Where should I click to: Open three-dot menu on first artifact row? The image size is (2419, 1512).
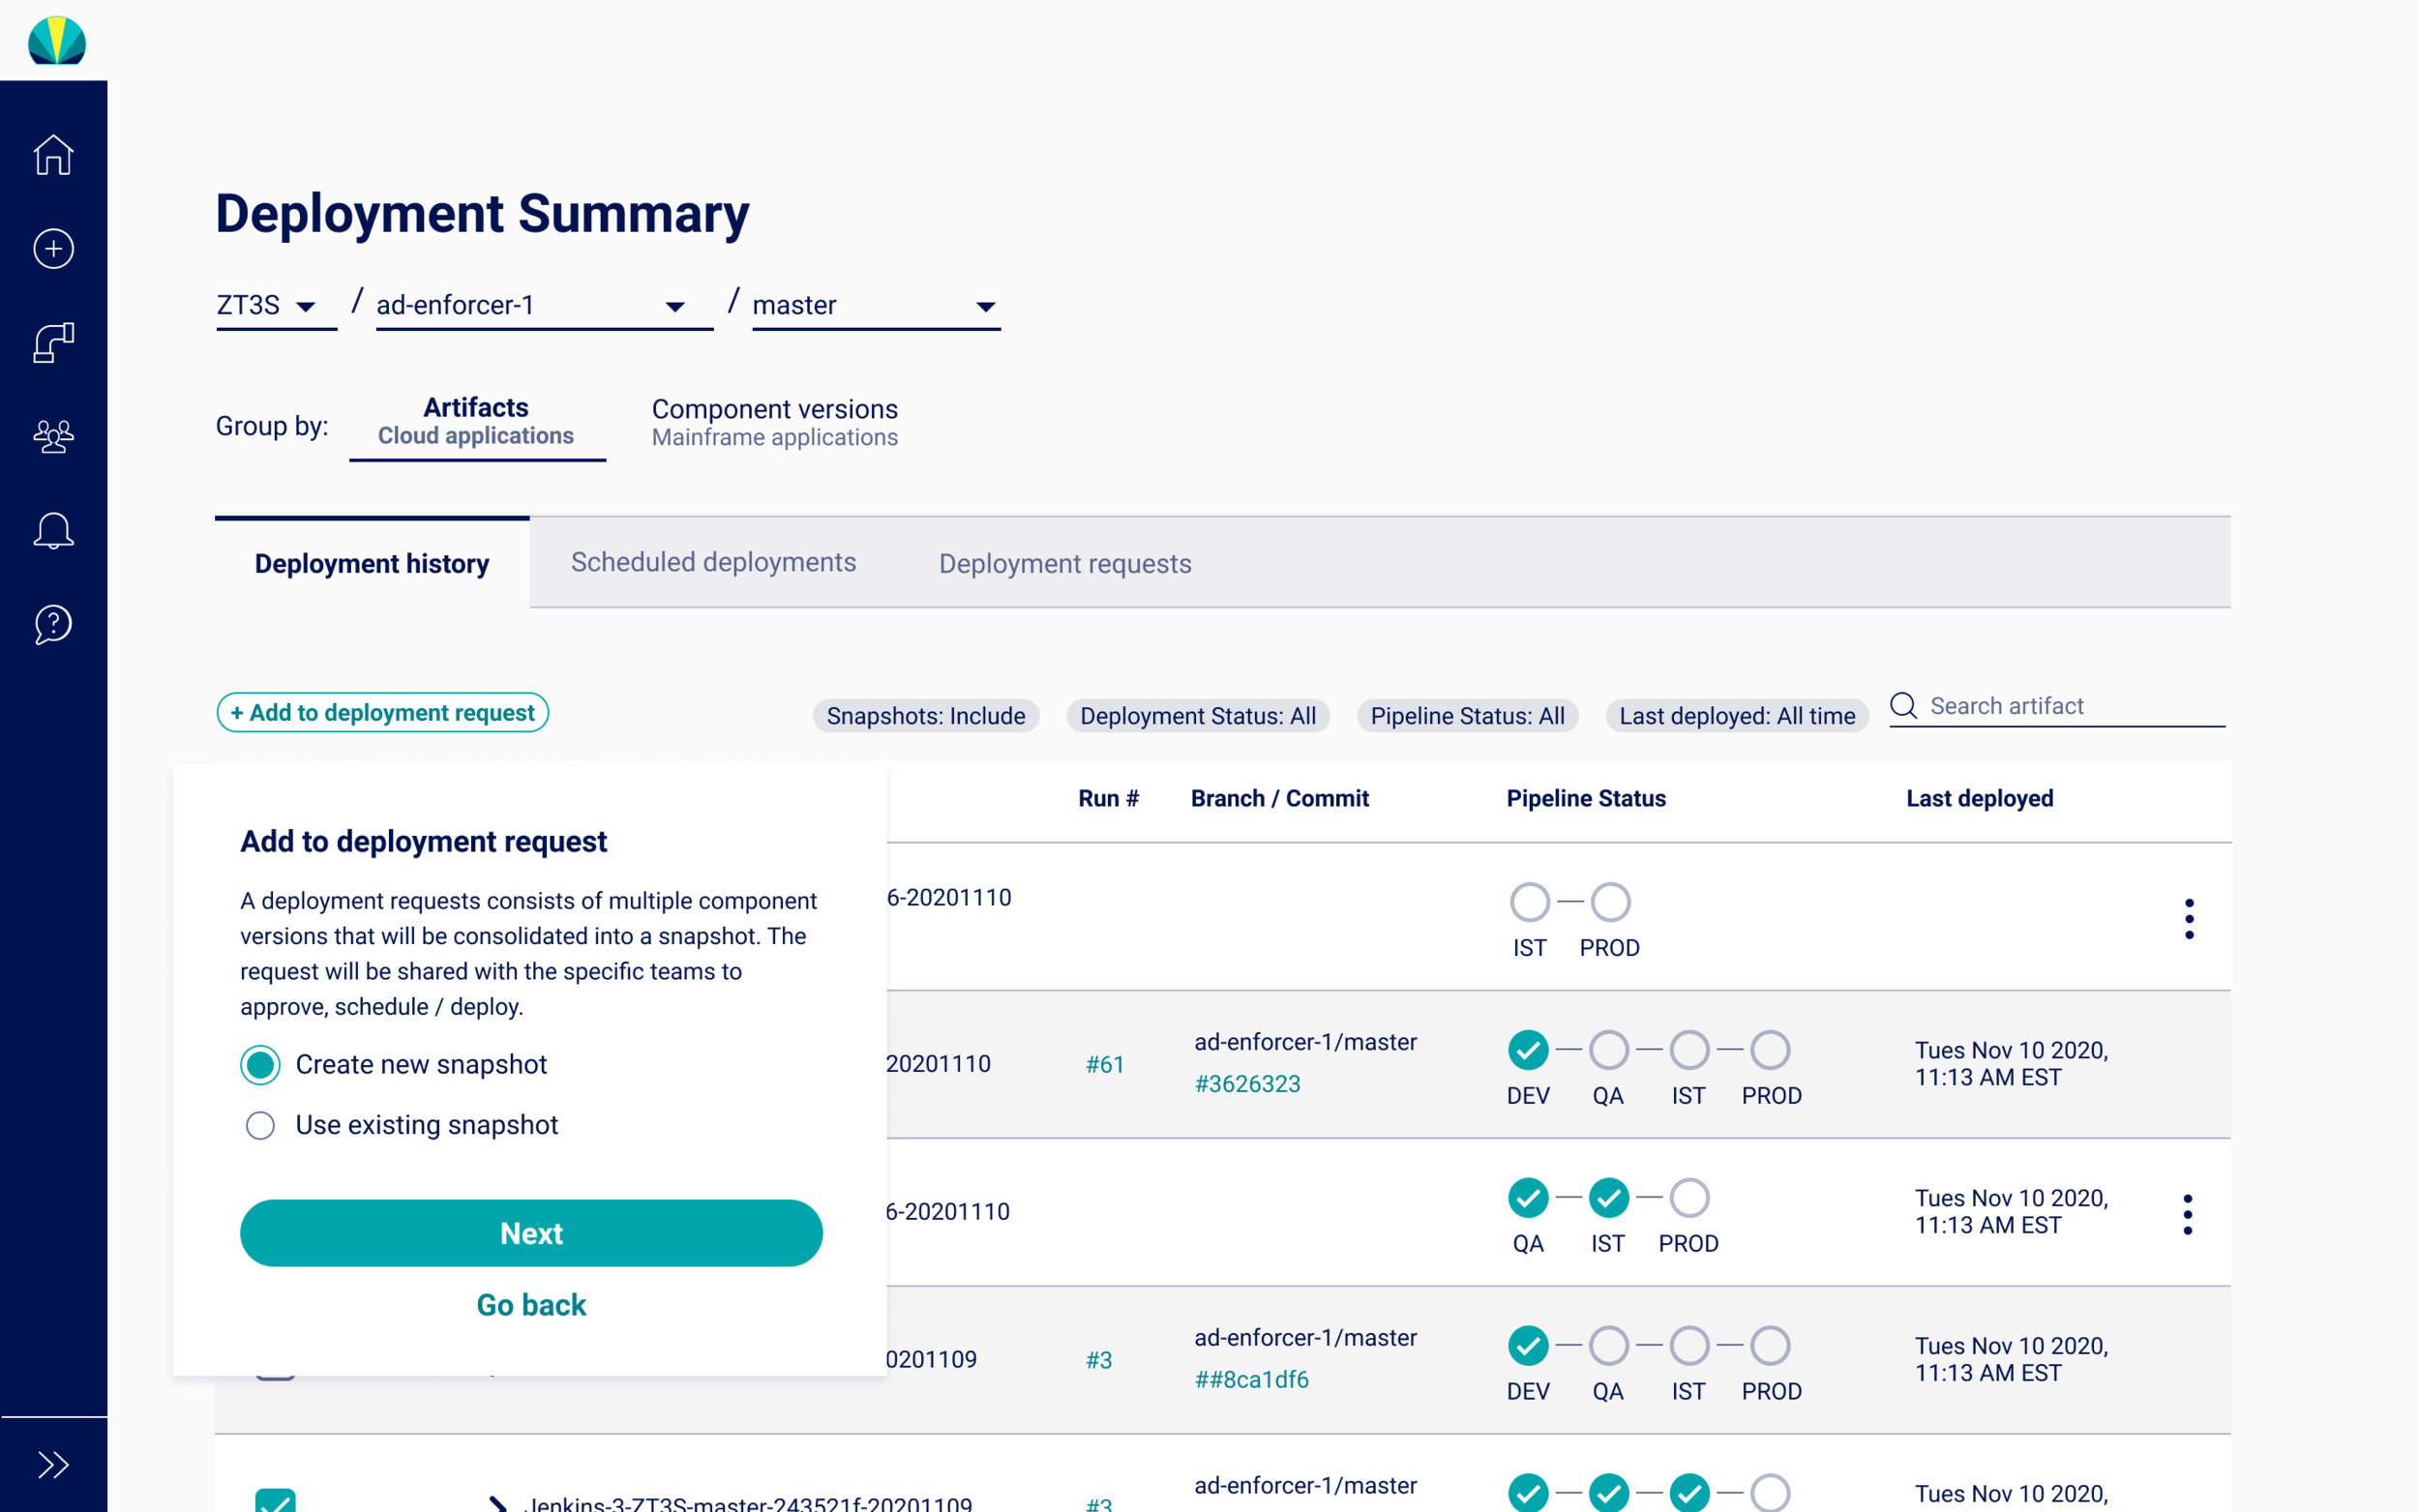[x=2188, y=918]
